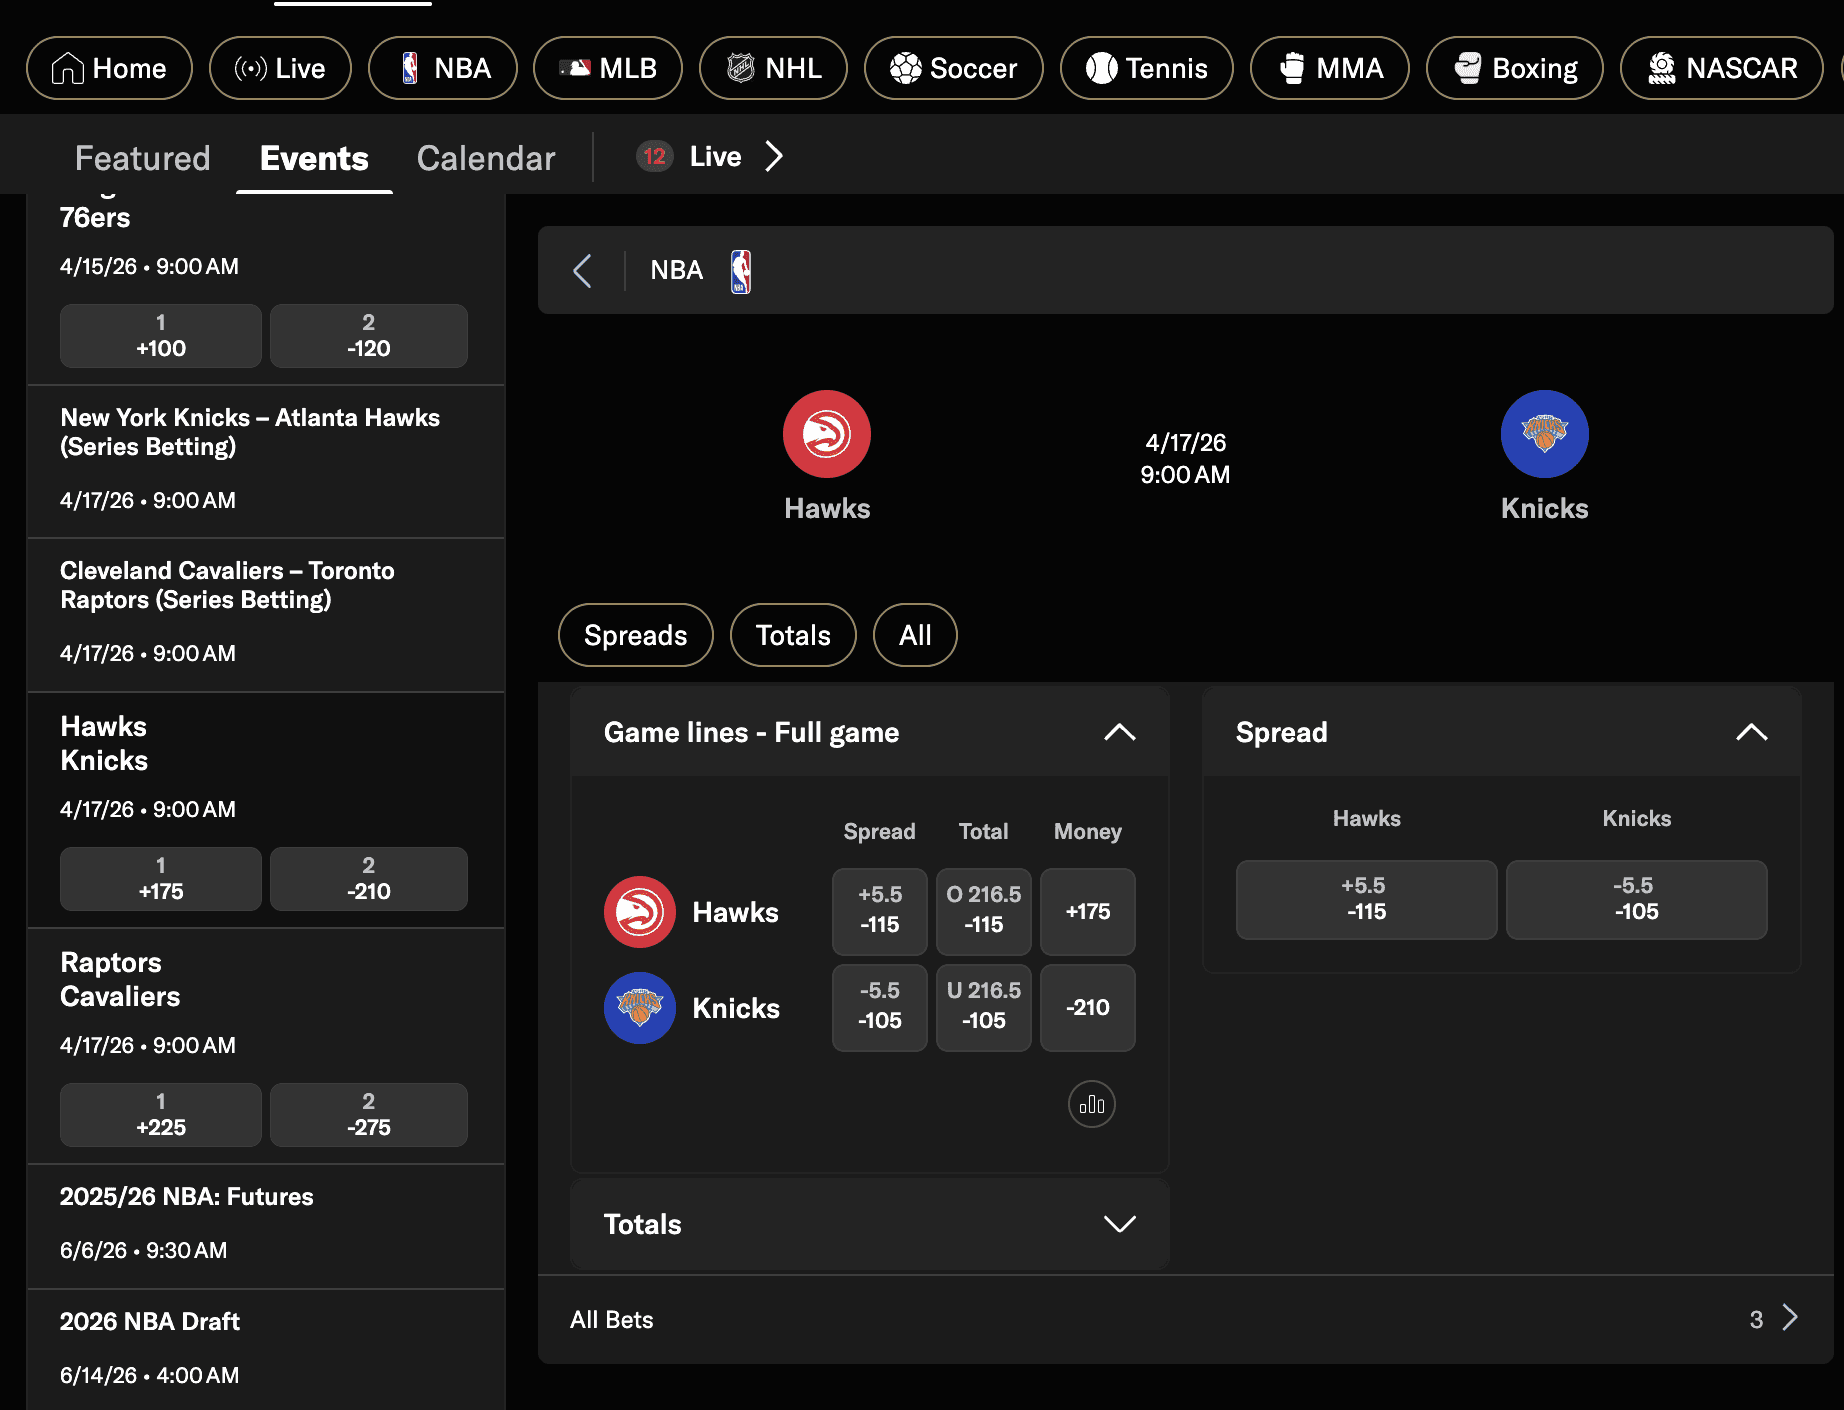
Task: Select Hawks +175 moneyline in Game lines
Action: tap(1087, 911)
